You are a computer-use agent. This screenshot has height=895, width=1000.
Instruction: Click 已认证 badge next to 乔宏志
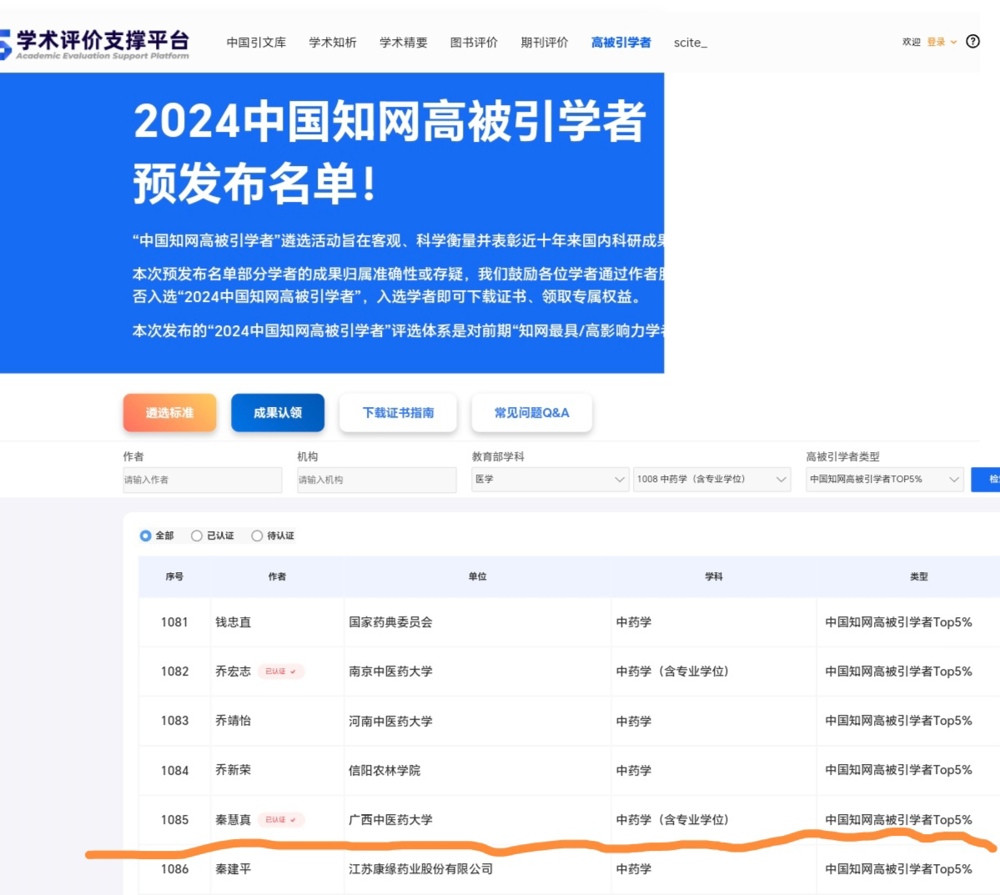tap(280, 672)
